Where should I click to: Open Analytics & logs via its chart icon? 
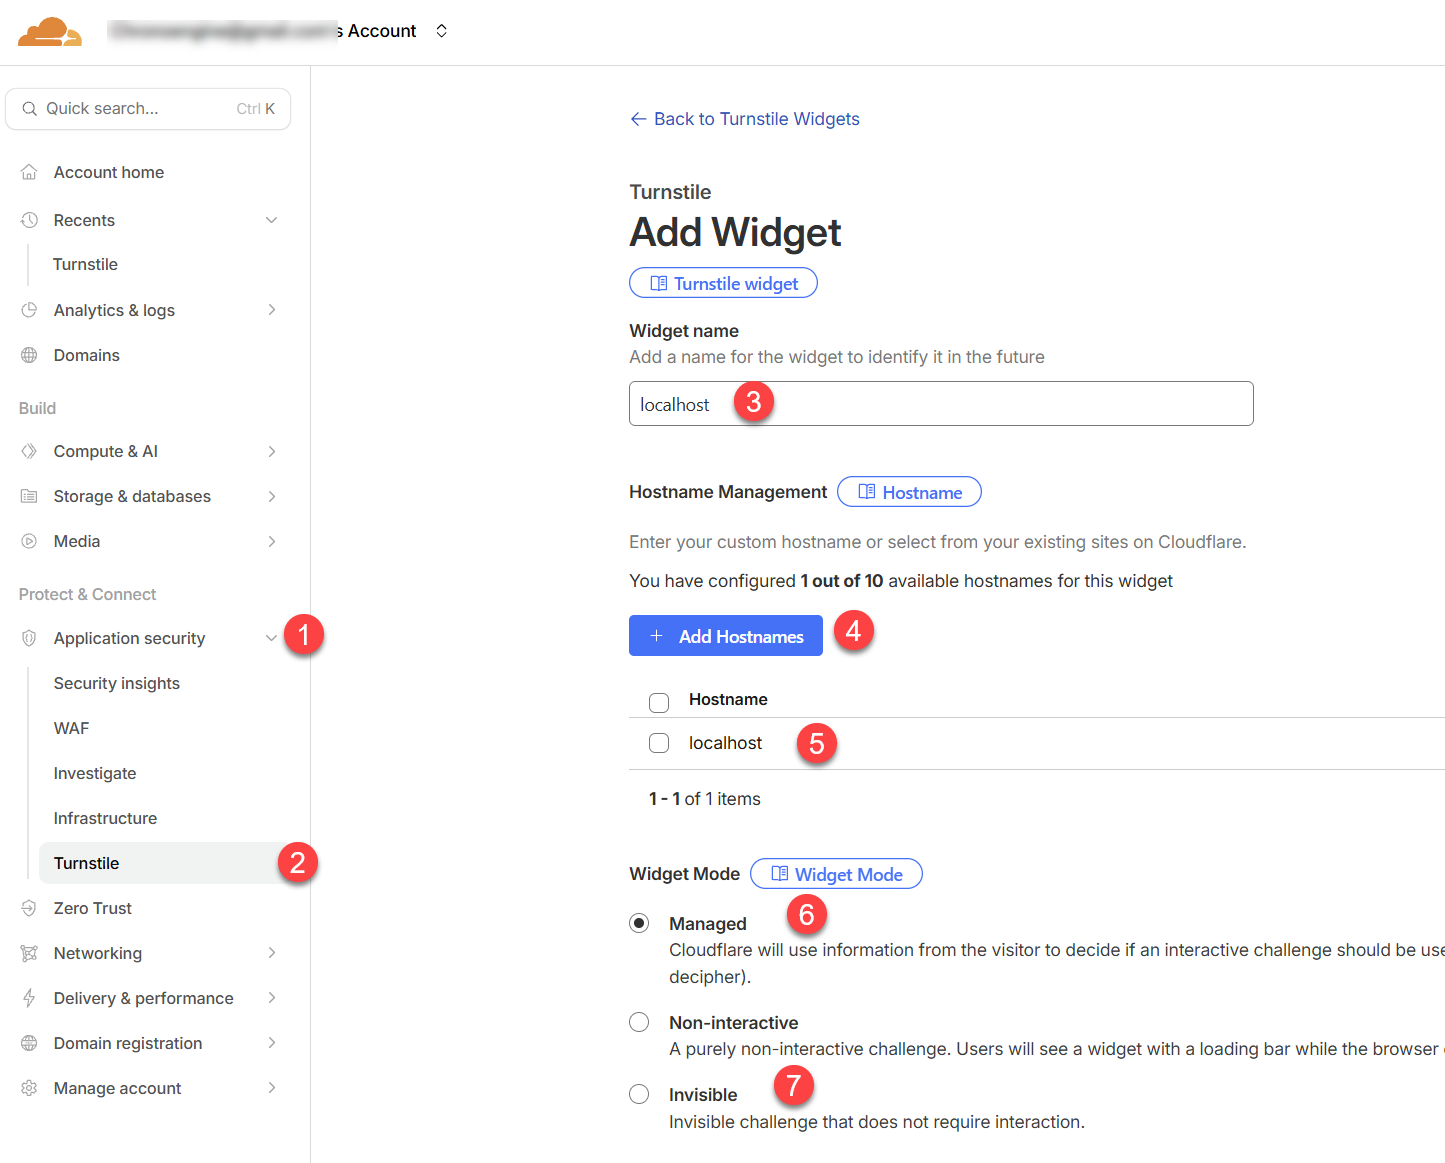29,310
